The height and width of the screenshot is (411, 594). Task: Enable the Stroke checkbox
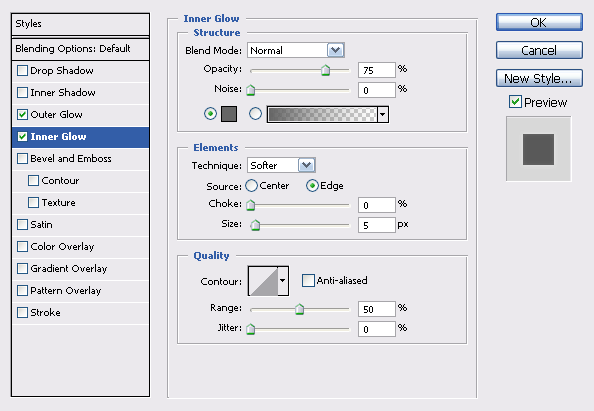pos(22,313)
